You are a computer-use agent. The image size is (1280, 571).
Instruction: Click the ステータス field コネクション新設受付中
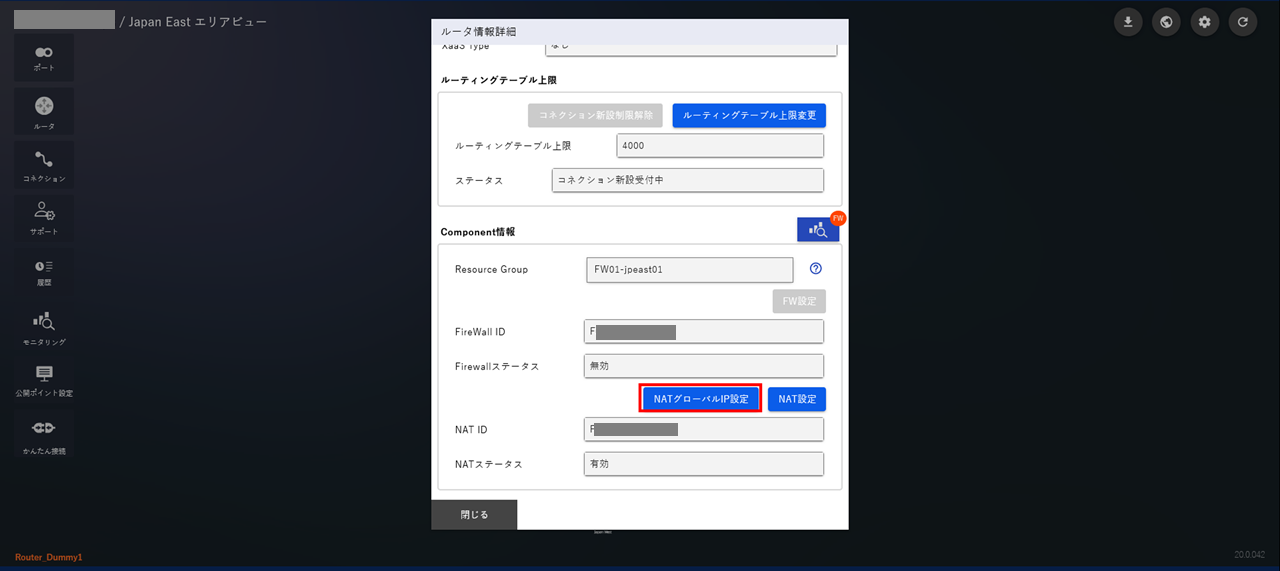coord(688,180)
